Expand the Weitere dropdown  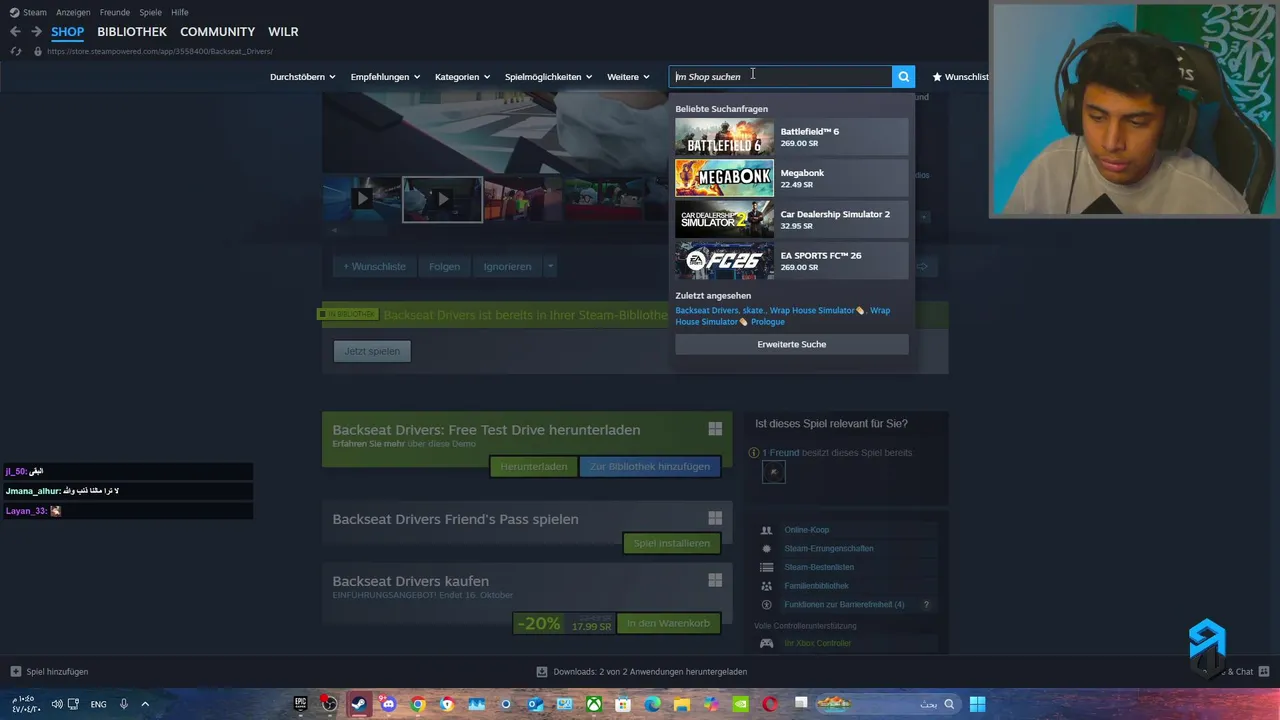628,77
